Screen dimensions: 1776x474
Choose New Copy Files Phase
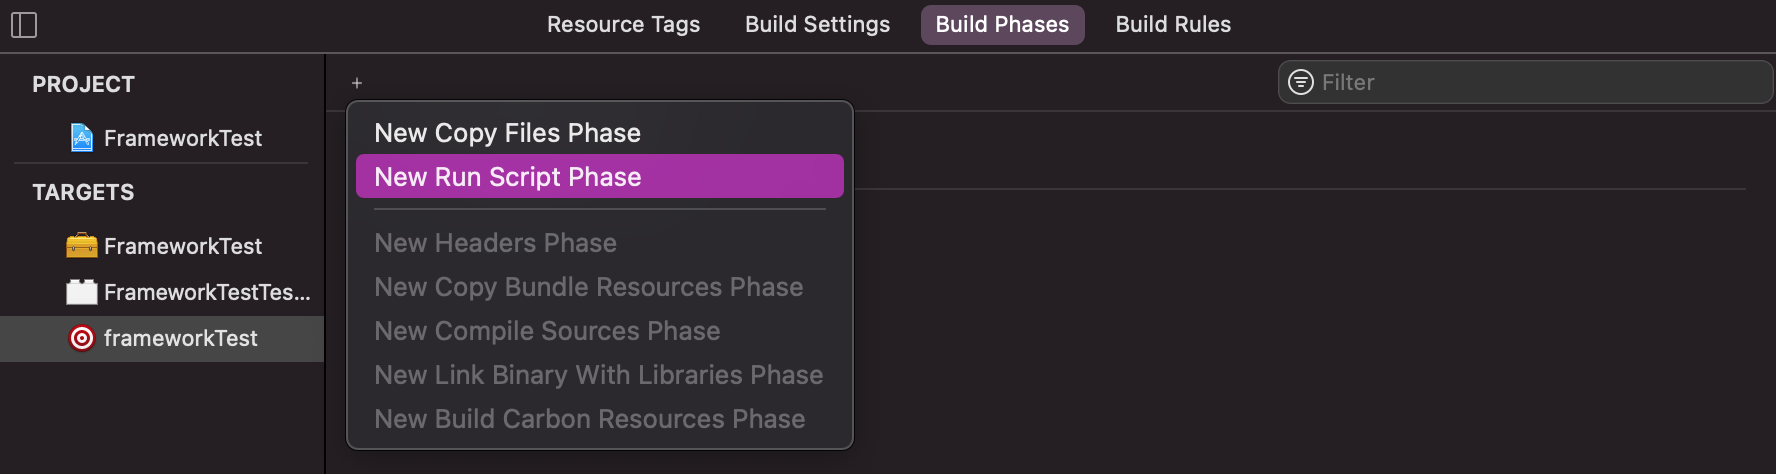click(x=507, y=133)
